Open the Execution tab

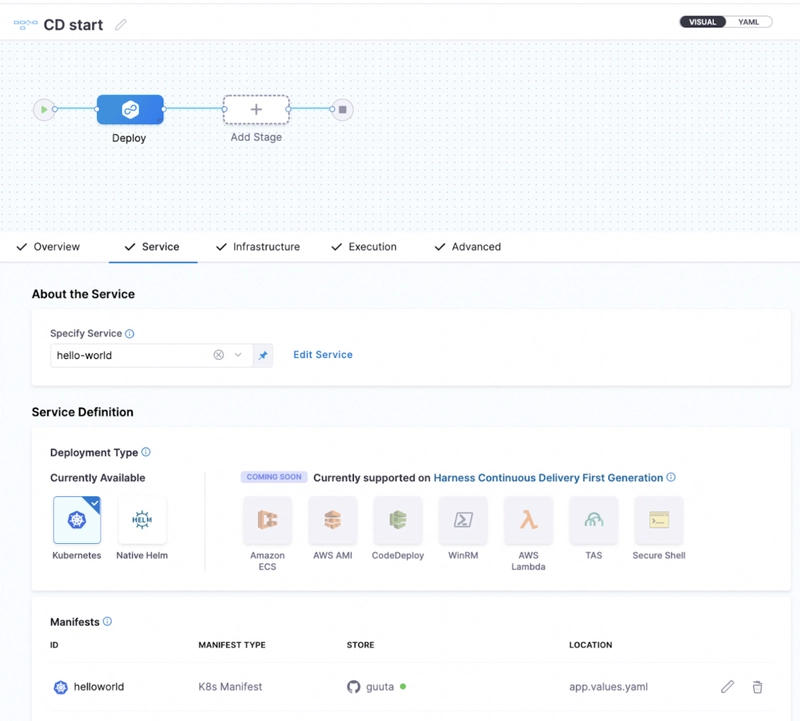click(x=364, y=247)
